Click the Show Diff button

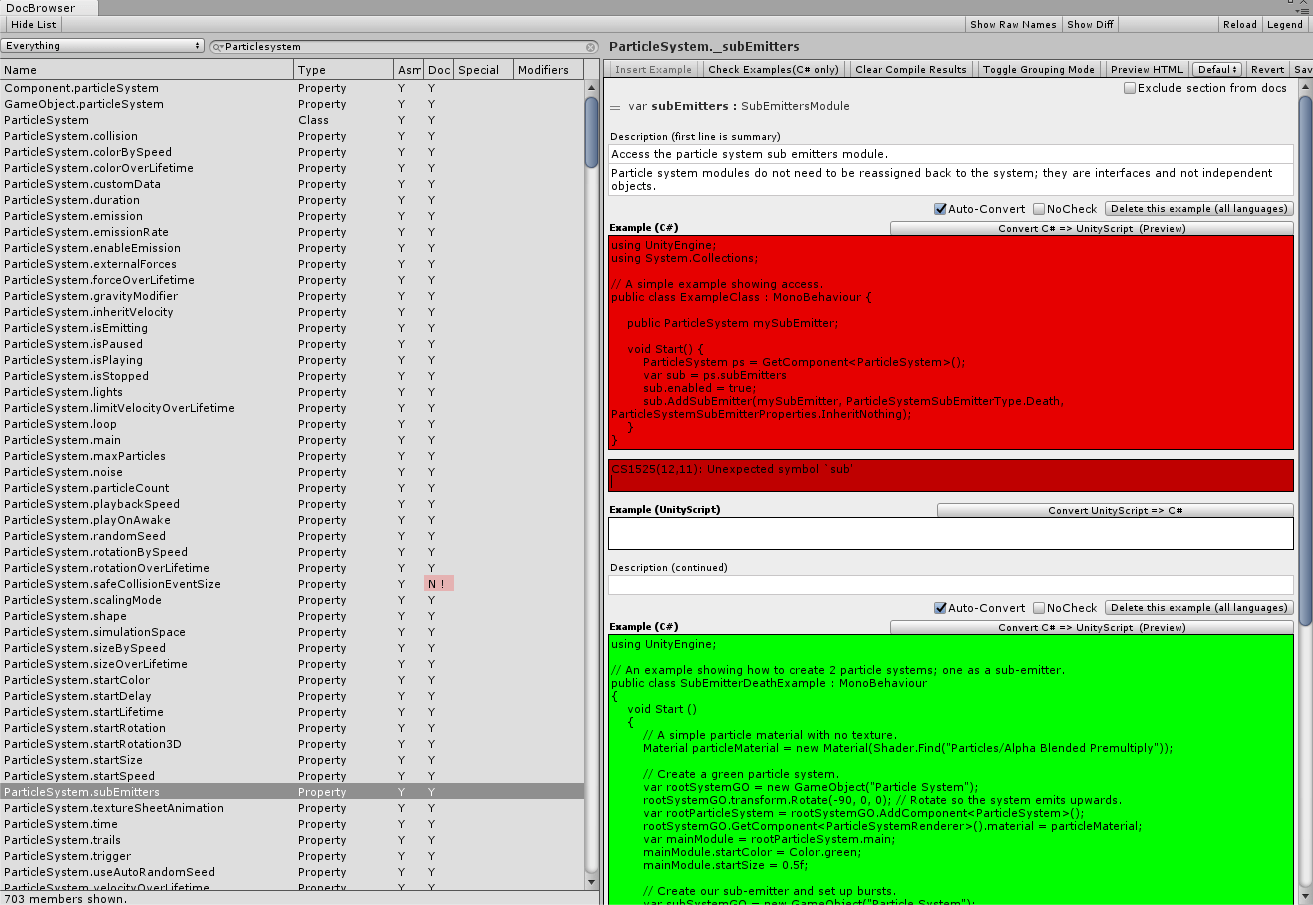click(1091, 25)
